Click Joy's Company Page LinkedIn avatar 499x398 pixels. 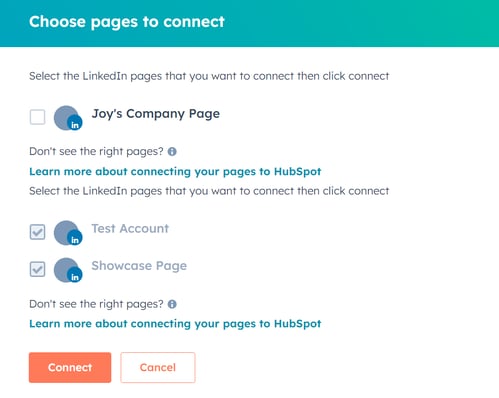click(x=68, y=118)
